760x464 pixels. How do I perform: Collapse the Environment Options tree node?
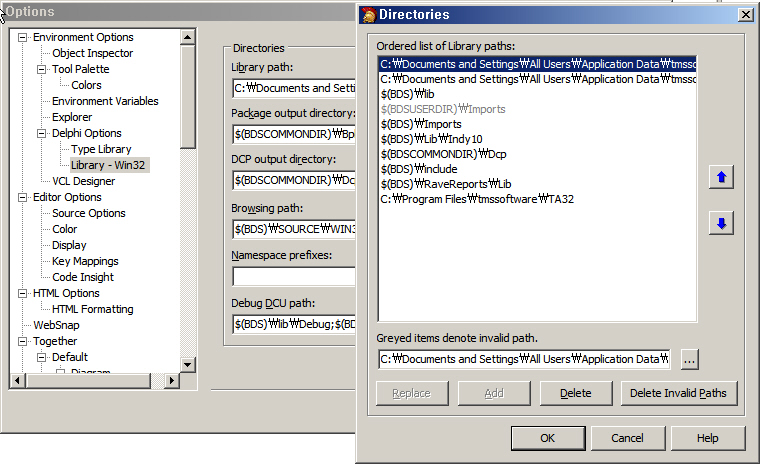[x=24, y=37]
